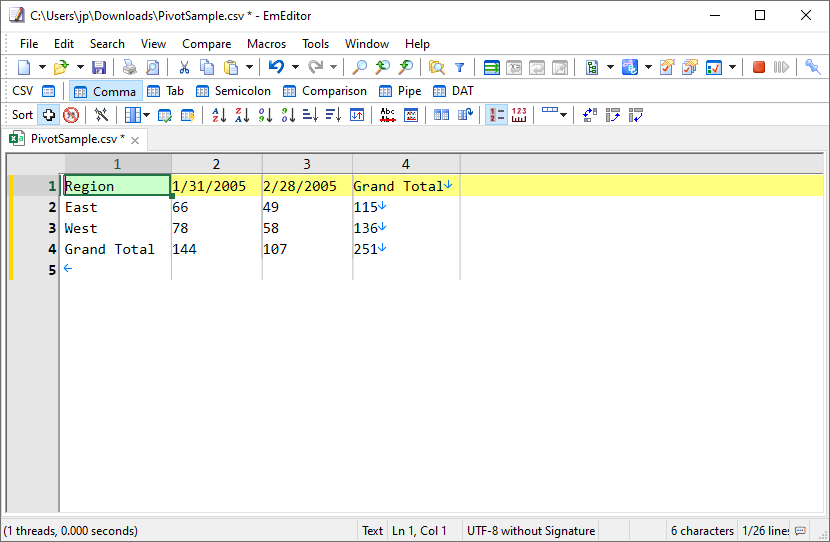
Task: Expand the Open file dropdown arrow
Action: [x=80, y=67]
